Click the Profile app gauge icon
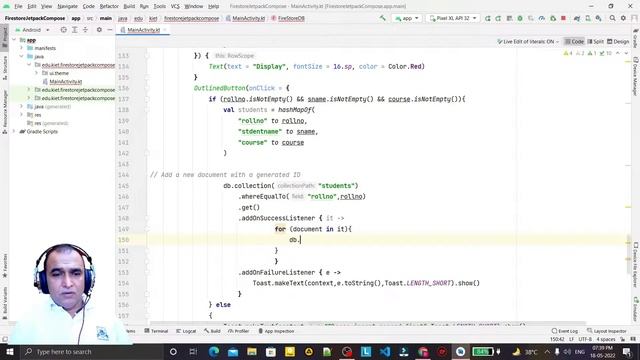The width and height of the screenshot is (640, 360). coord(542,18)
